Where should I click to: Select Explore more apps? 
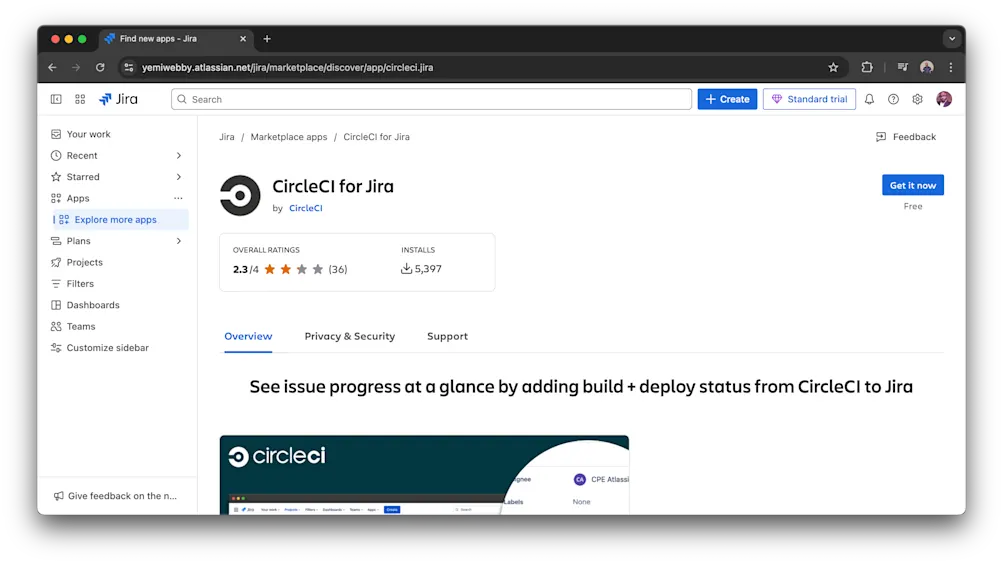(x=120, y=219)
